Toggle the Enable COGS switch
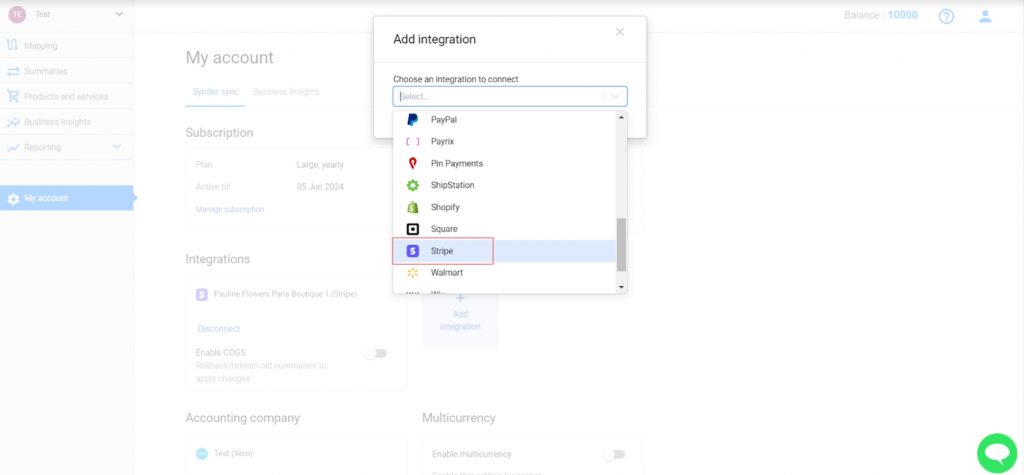The image size is (1024, 475). [376, 353]
